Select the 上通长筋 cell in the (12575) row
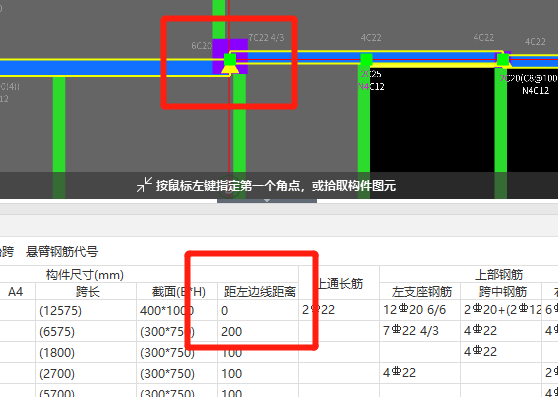 pos(339,311)
